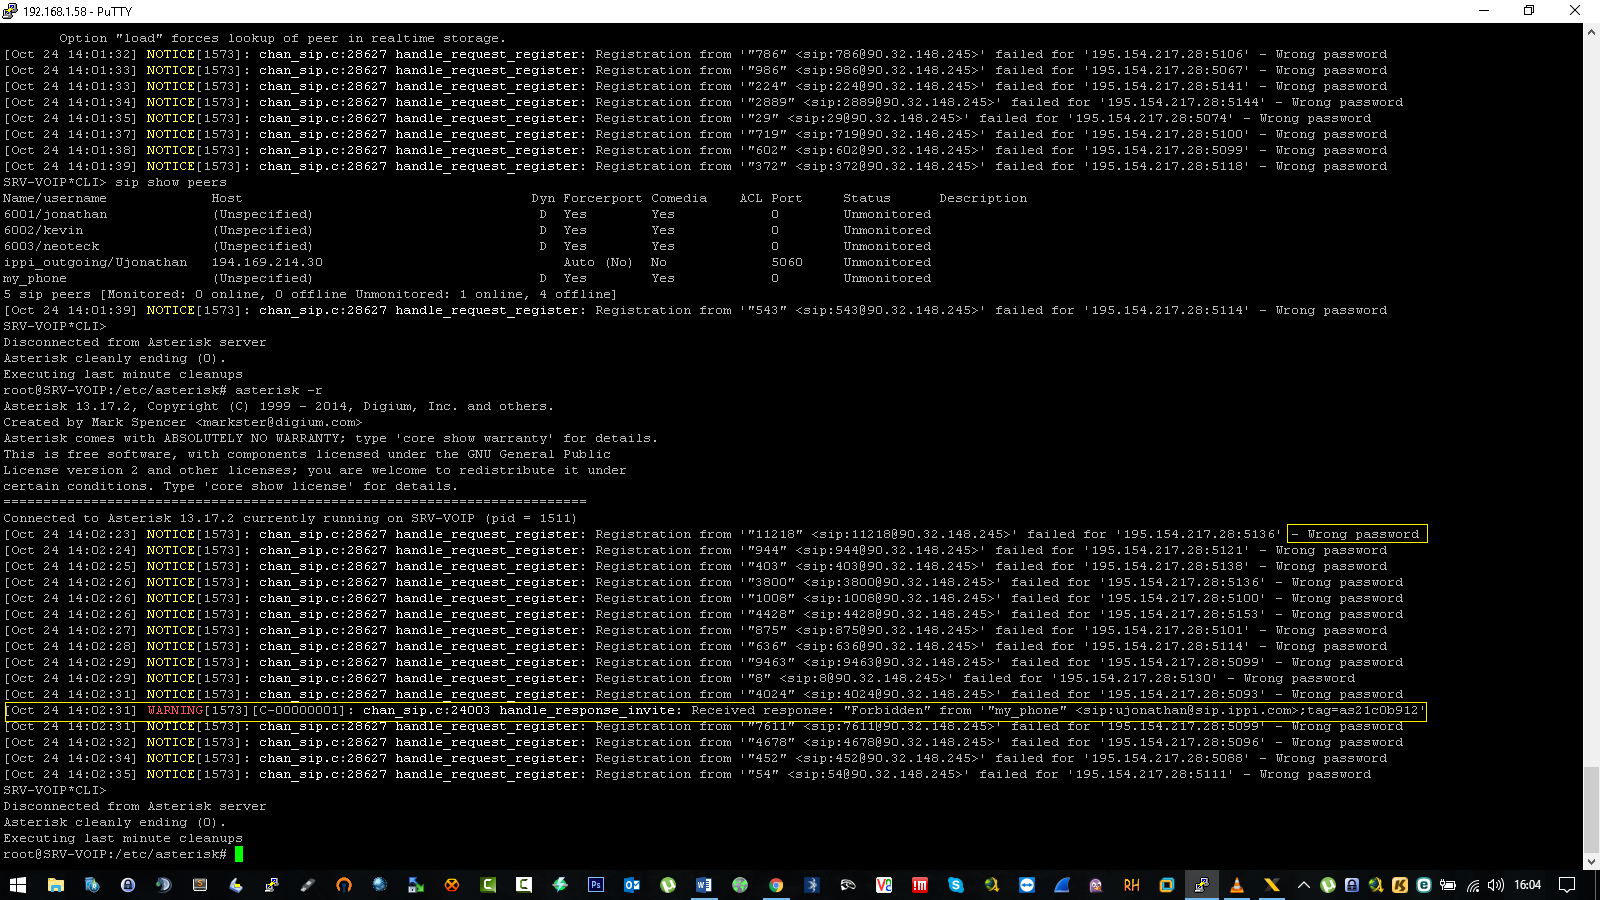Open Pidgin messenger from the taskbar
Screen dimensions: 1600x900
(x=1096, y=885)
